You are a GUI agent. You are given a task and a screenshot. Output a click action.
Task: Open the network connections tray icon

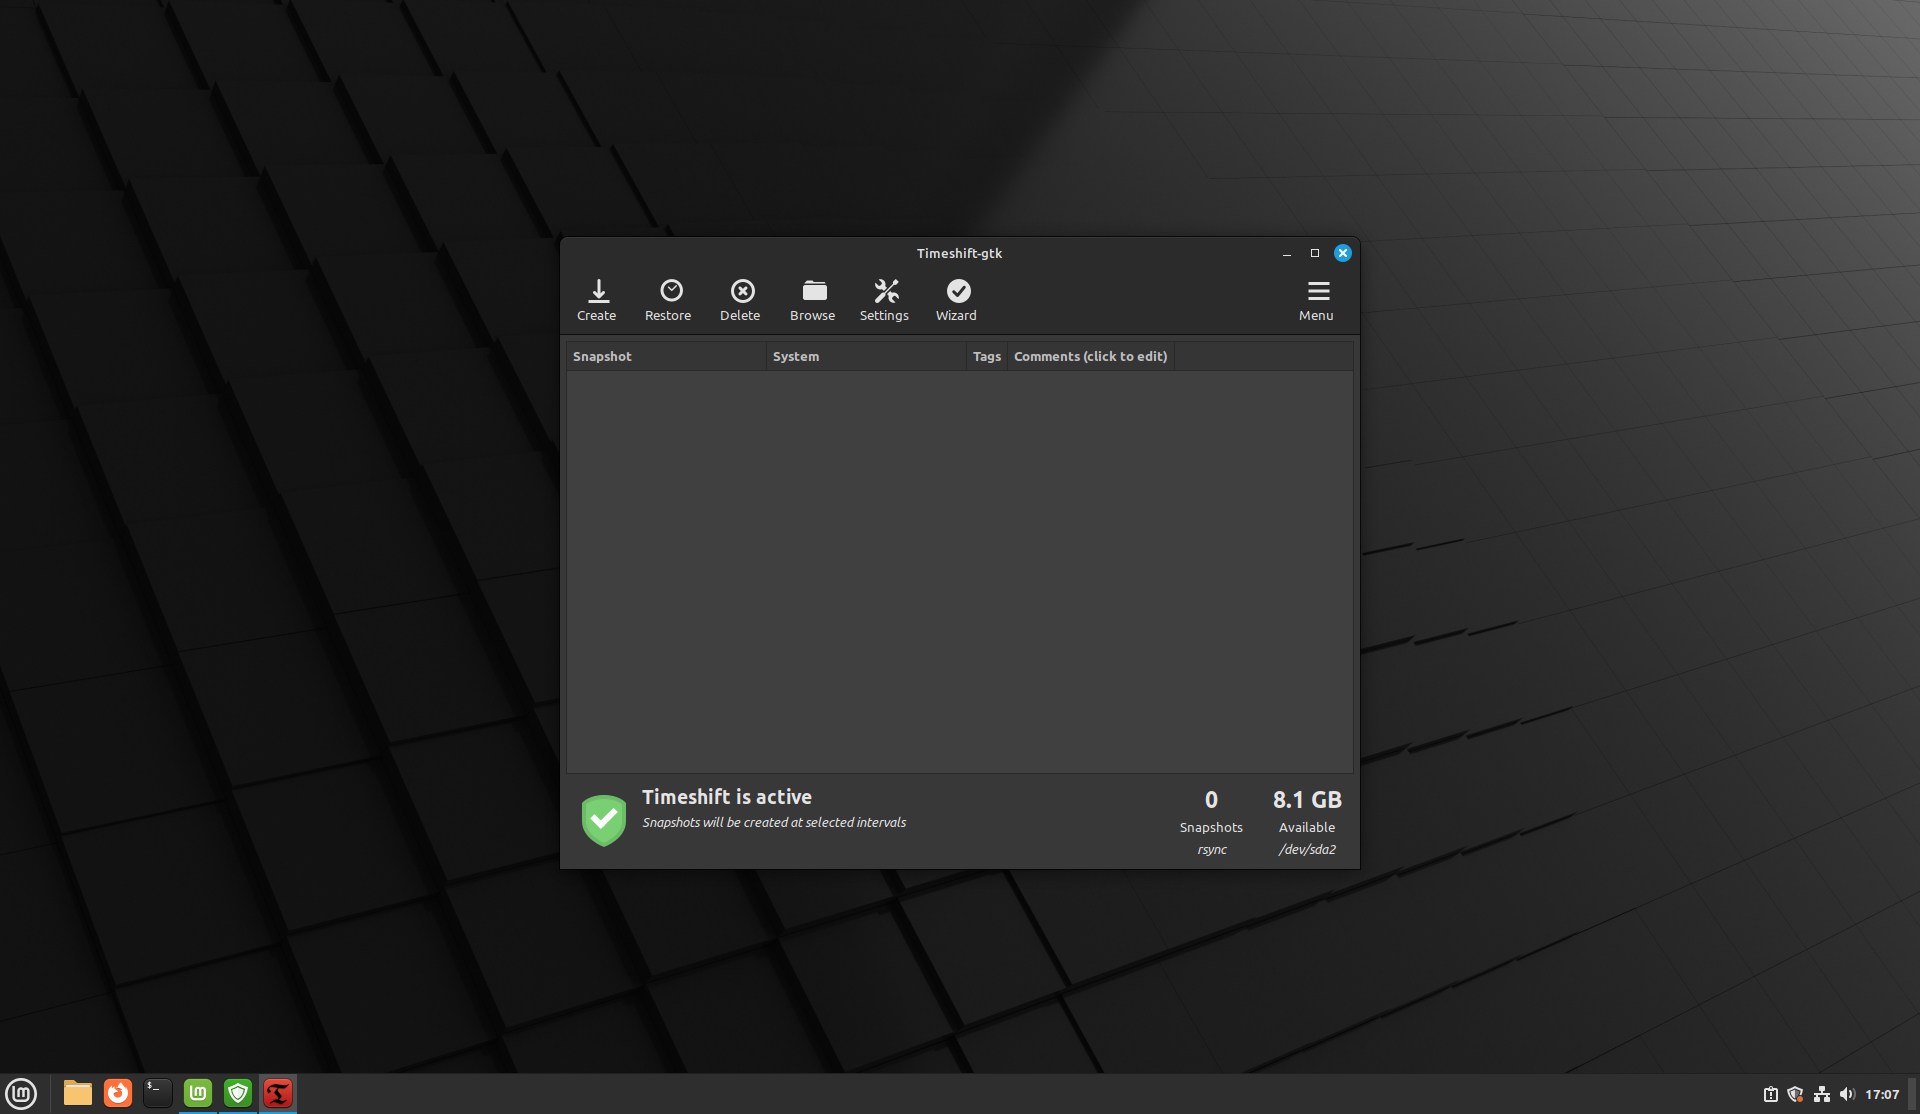point(1822,1094)
